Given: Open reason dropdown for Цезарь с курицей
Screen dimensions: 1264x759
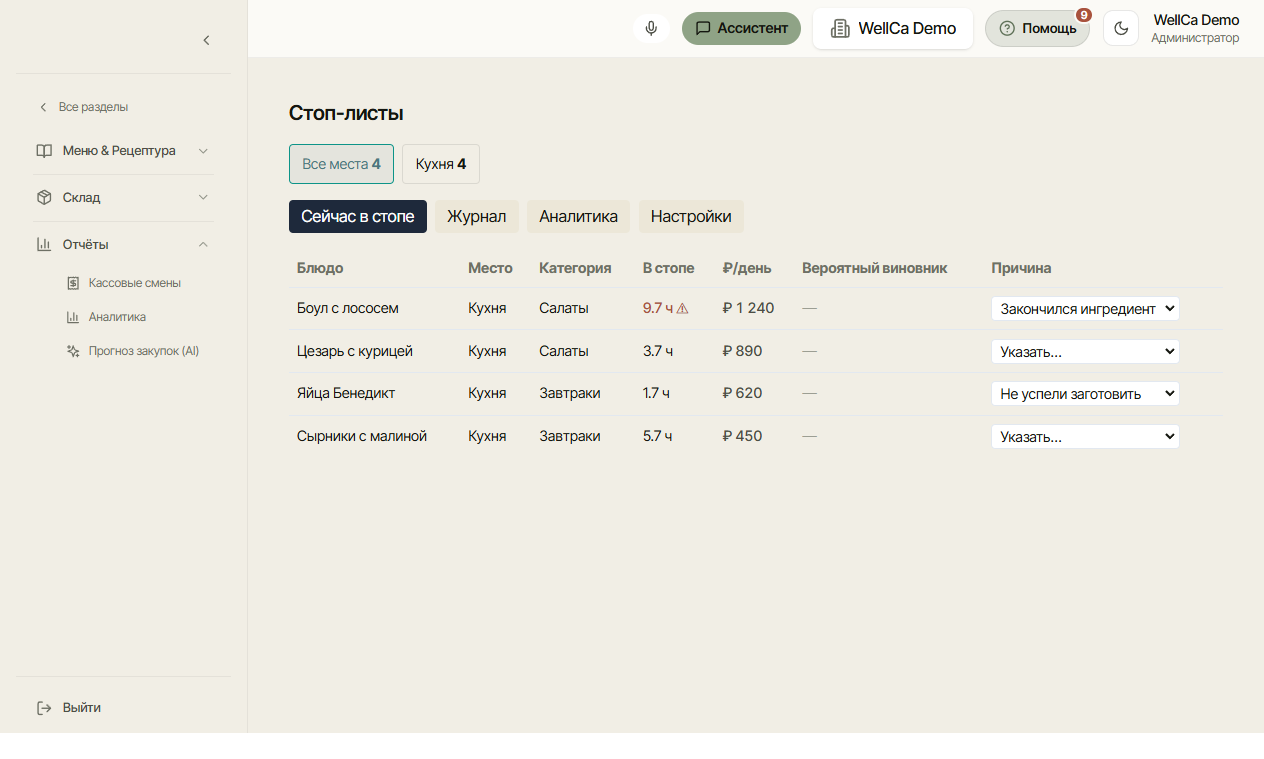Looking at the screenshot, I should point(1085,352).
